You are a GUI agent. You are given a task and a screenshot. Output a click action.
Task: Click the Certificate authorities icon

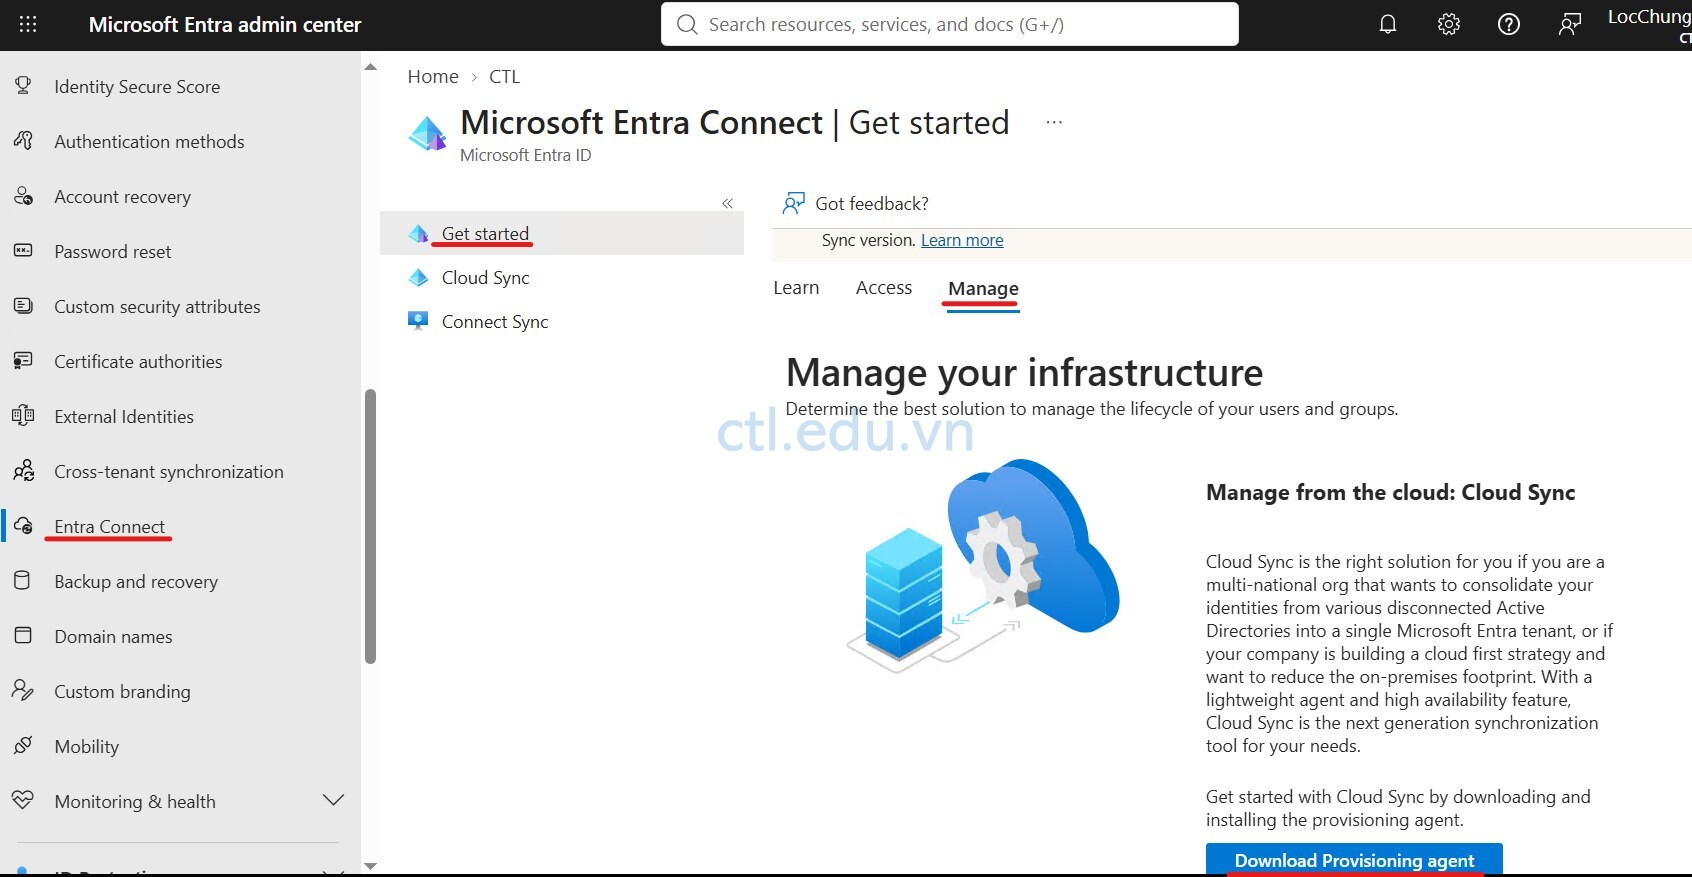(23, 361)
